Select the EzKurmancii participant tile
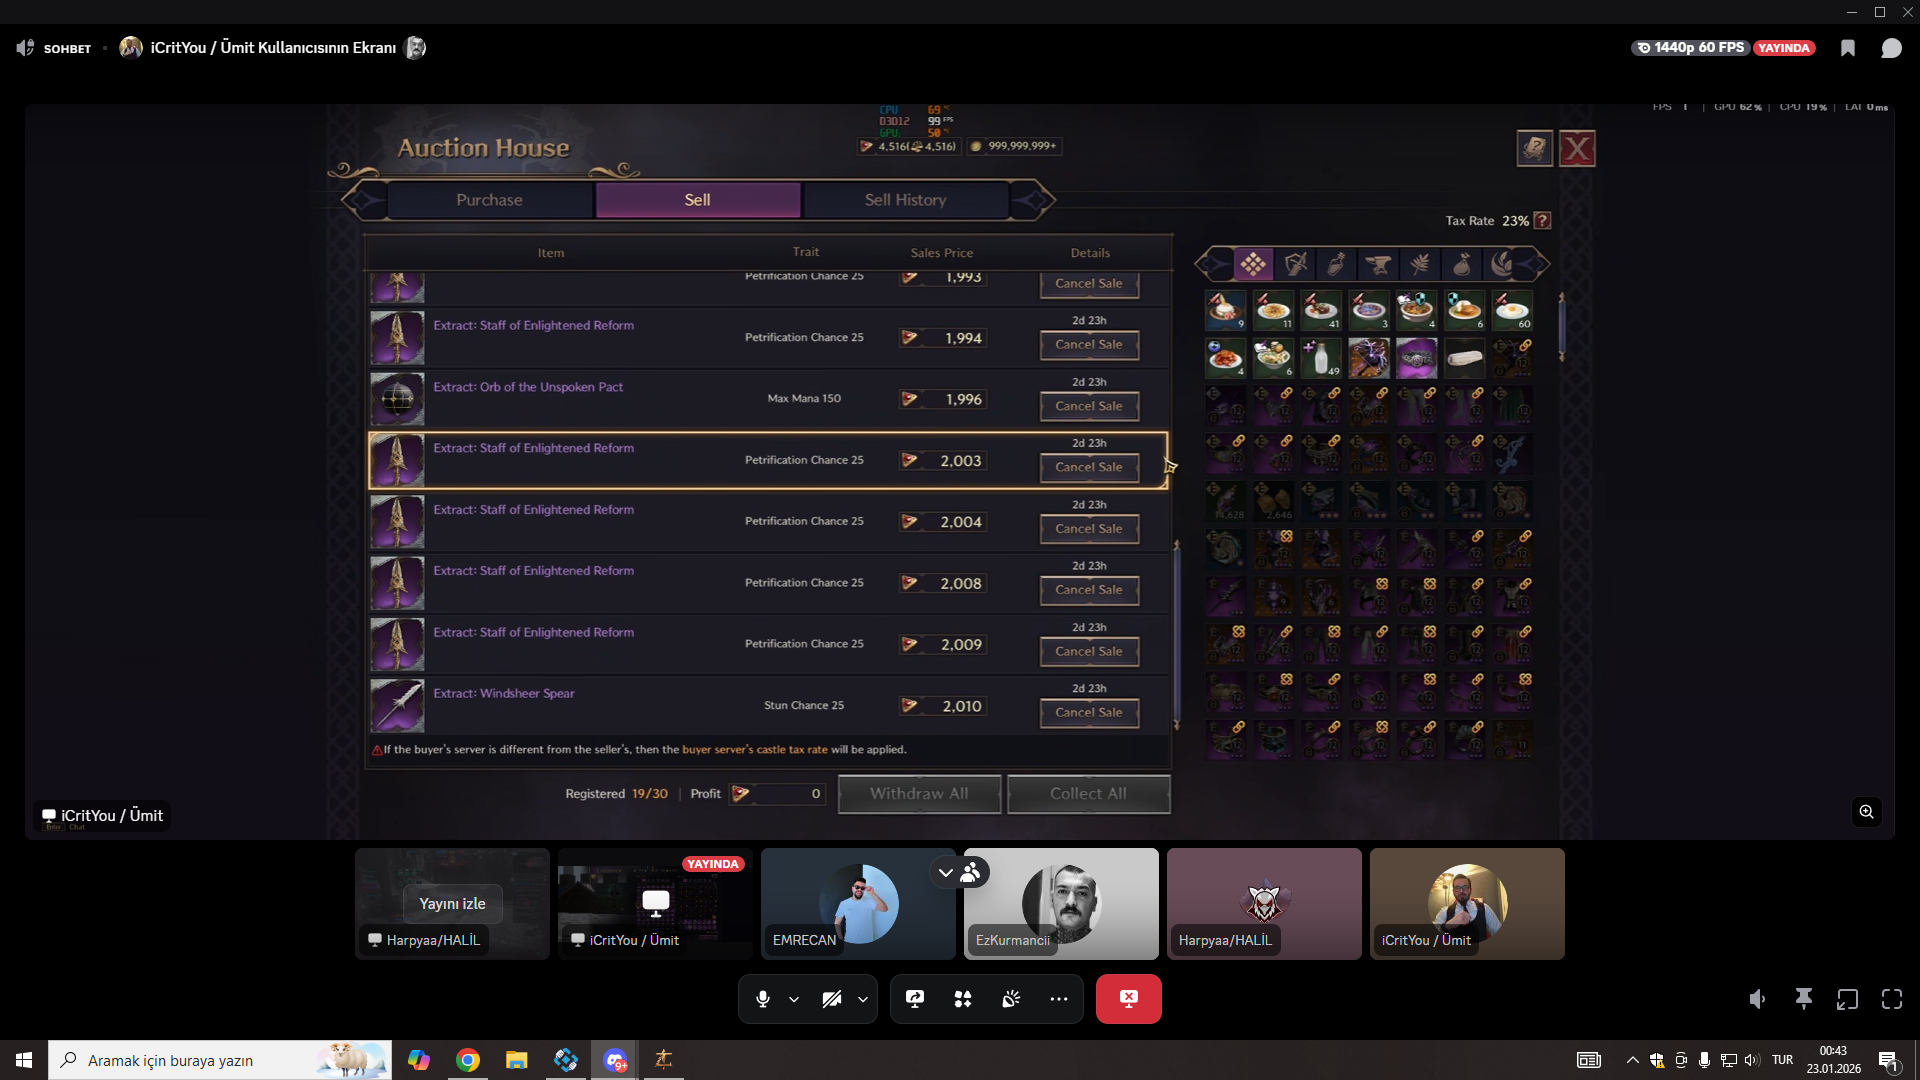1920x1080 pixels. (x=1061, y=904)
